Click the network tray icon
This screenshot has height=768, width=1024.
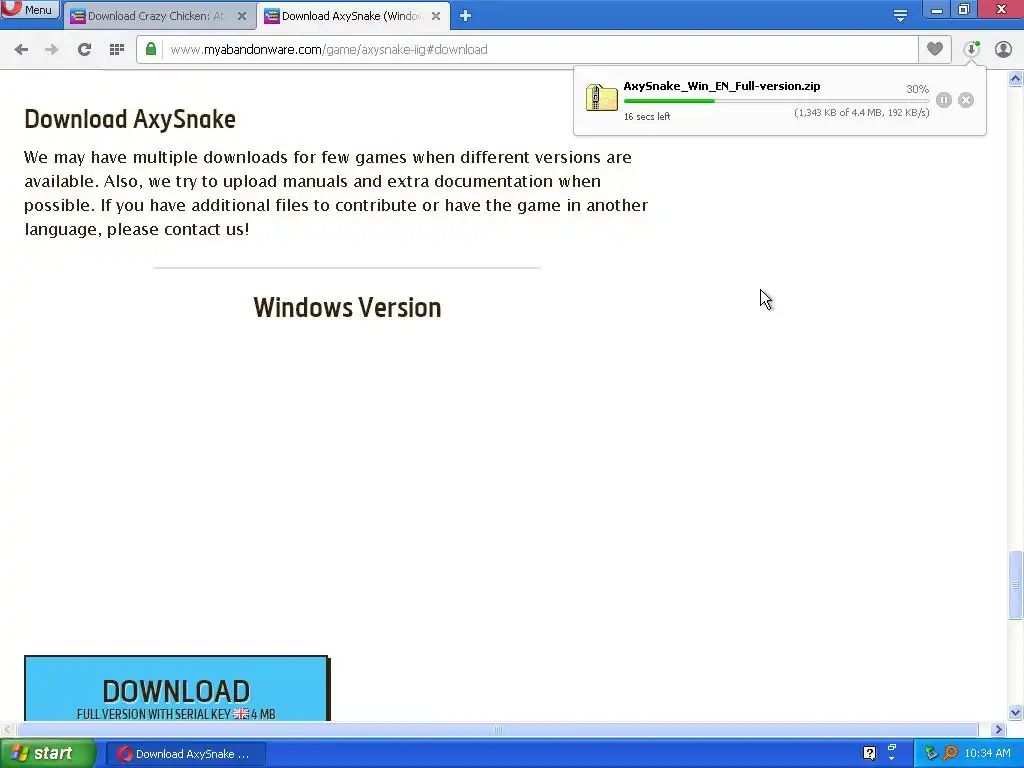(x=931, y=753)
